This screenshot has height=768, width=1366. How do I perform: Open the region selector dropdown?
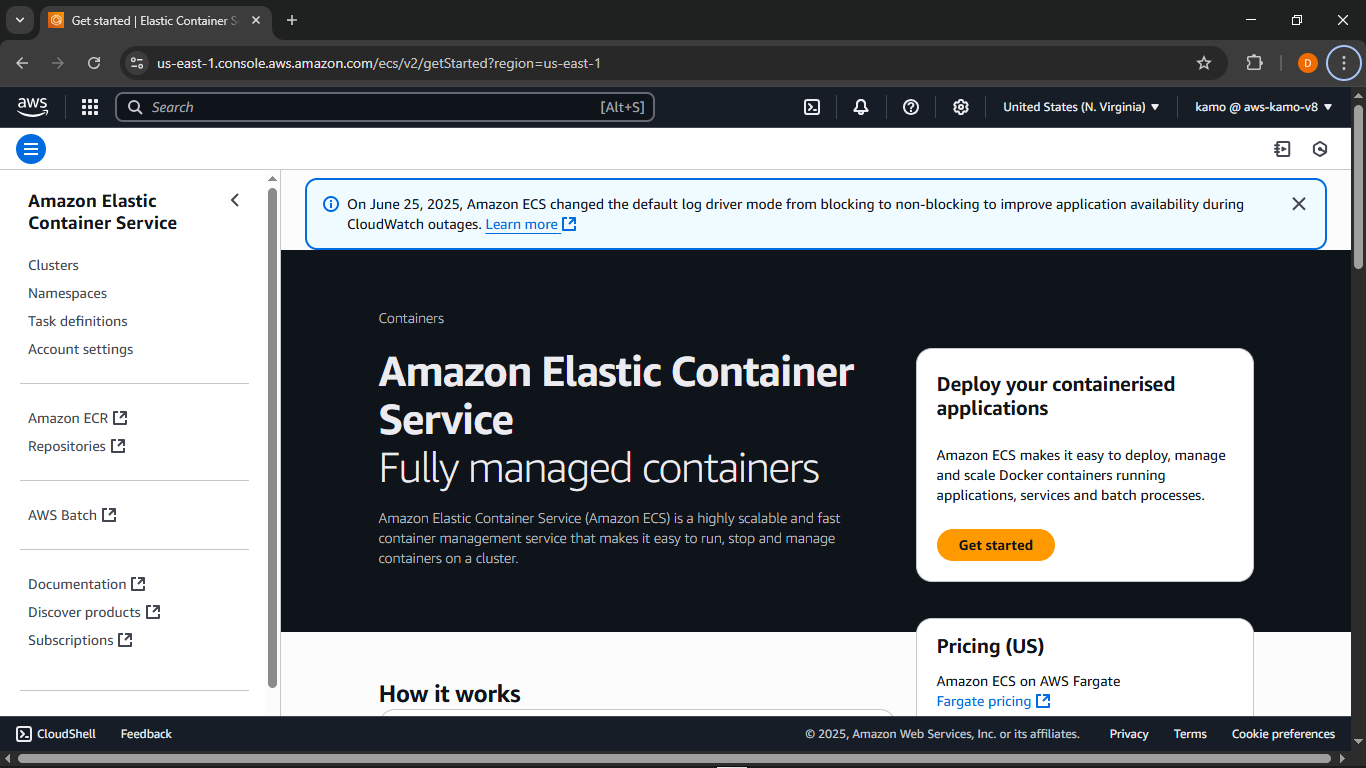coord(1080,107)
